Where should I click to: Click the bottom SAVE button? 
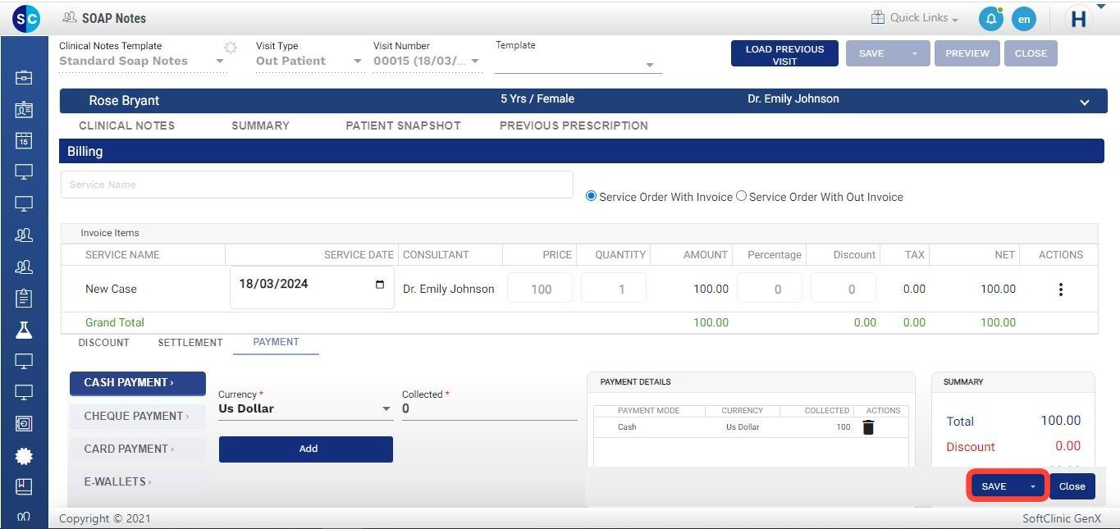996,486
